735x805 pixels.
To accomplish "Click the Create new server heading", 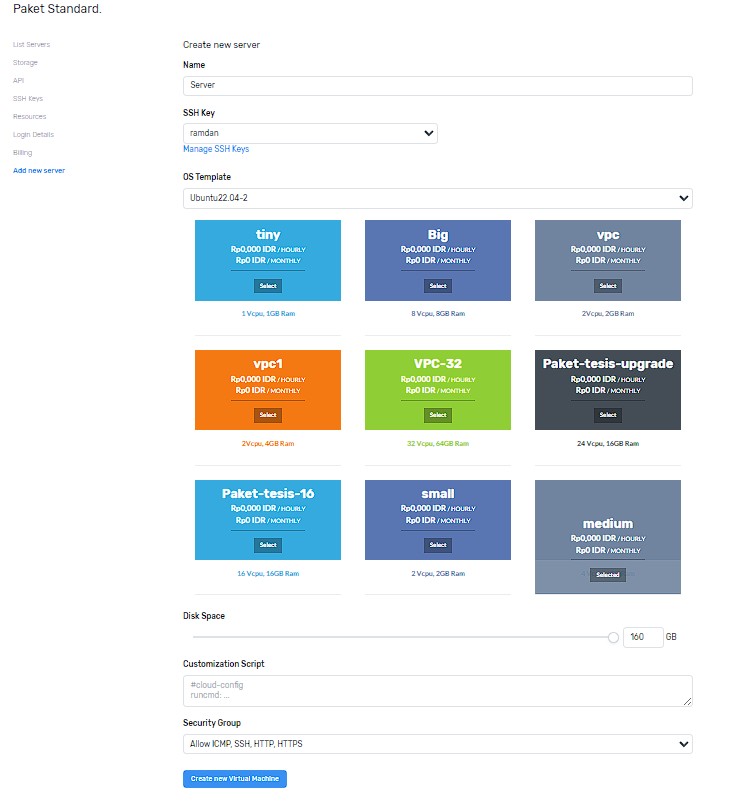I will click(221, 45).
